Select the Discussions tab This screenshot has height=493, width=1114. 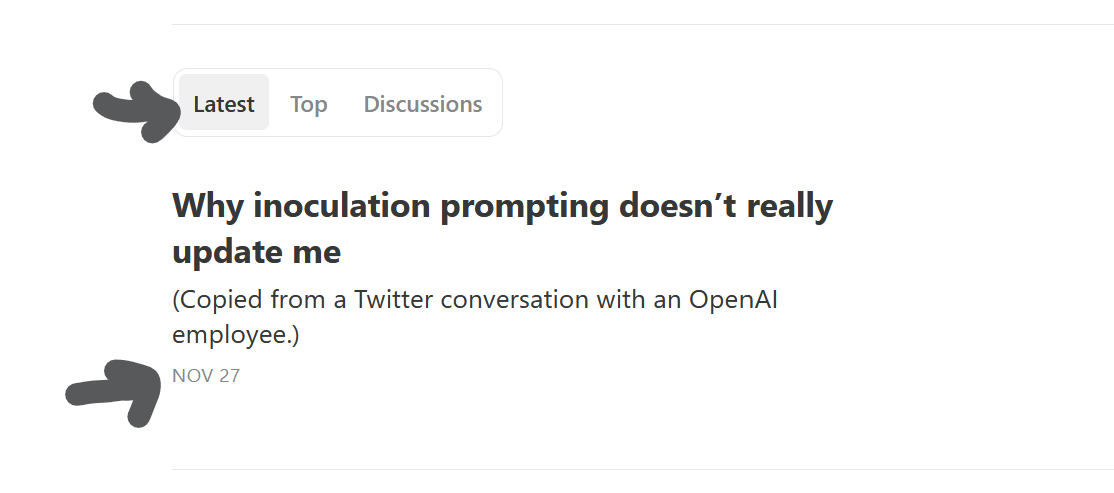(422, 104)
